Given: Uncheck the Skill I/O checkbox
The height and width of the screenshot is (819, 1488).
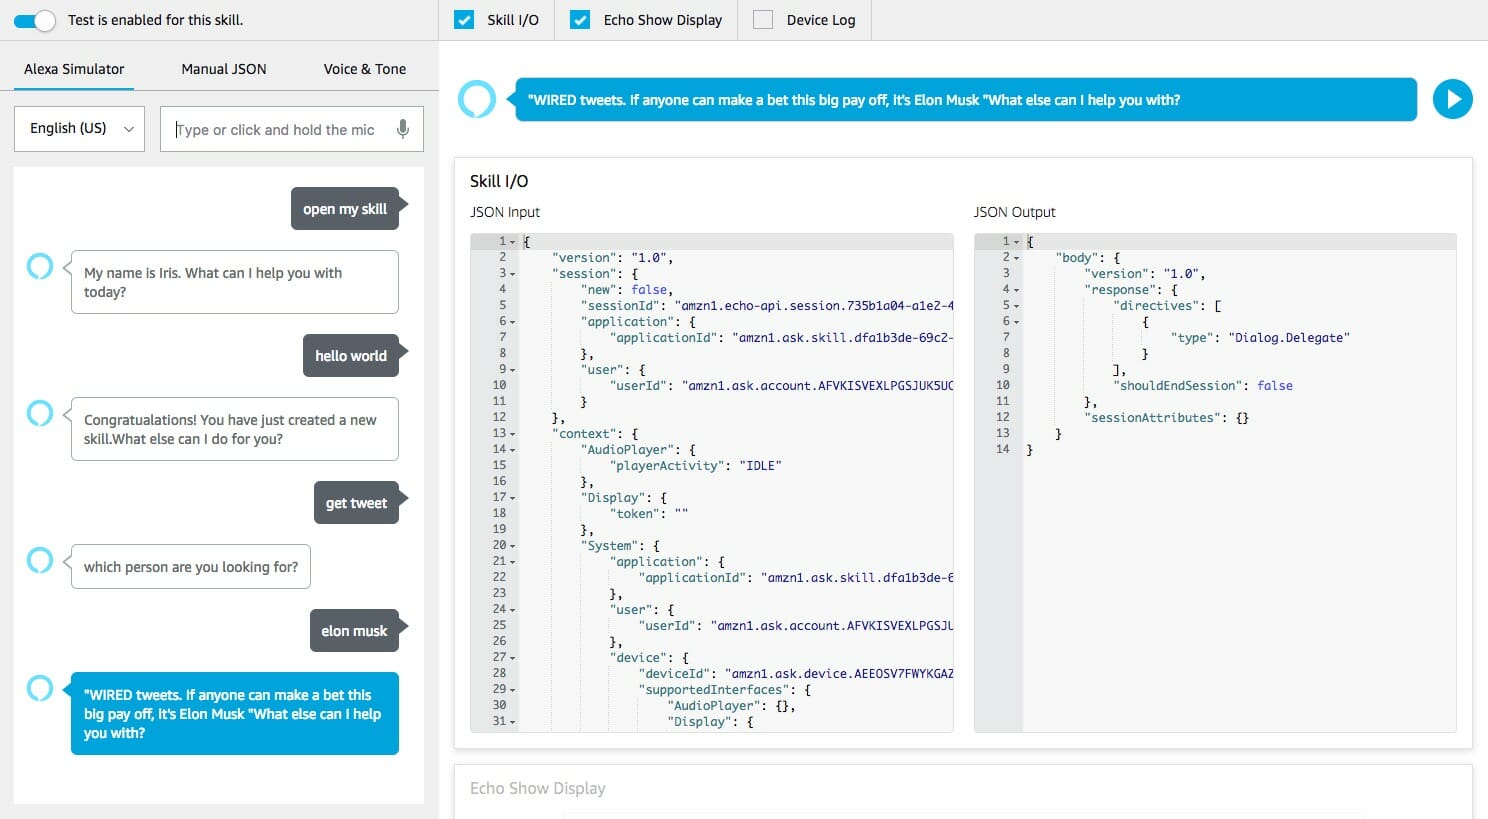Looking at the screenshot, I should (x=464, y=19).
